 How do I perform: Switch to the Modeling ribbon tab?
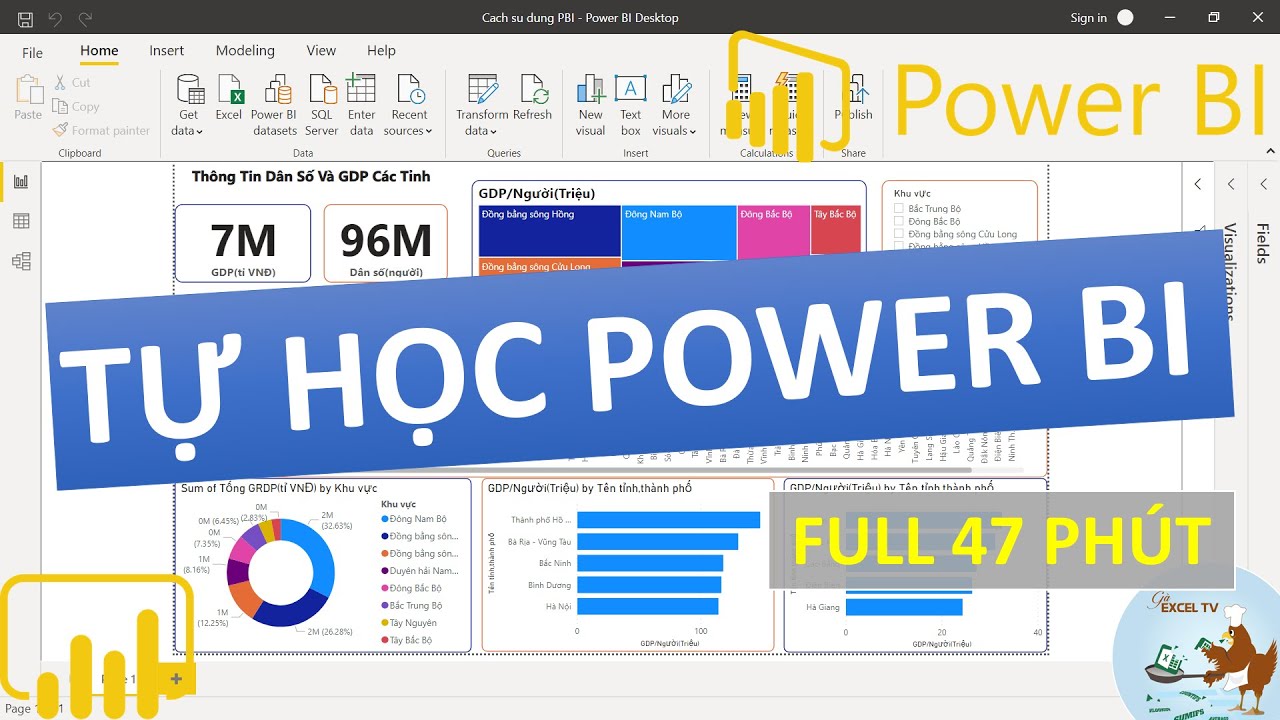(x=245, y=50)
